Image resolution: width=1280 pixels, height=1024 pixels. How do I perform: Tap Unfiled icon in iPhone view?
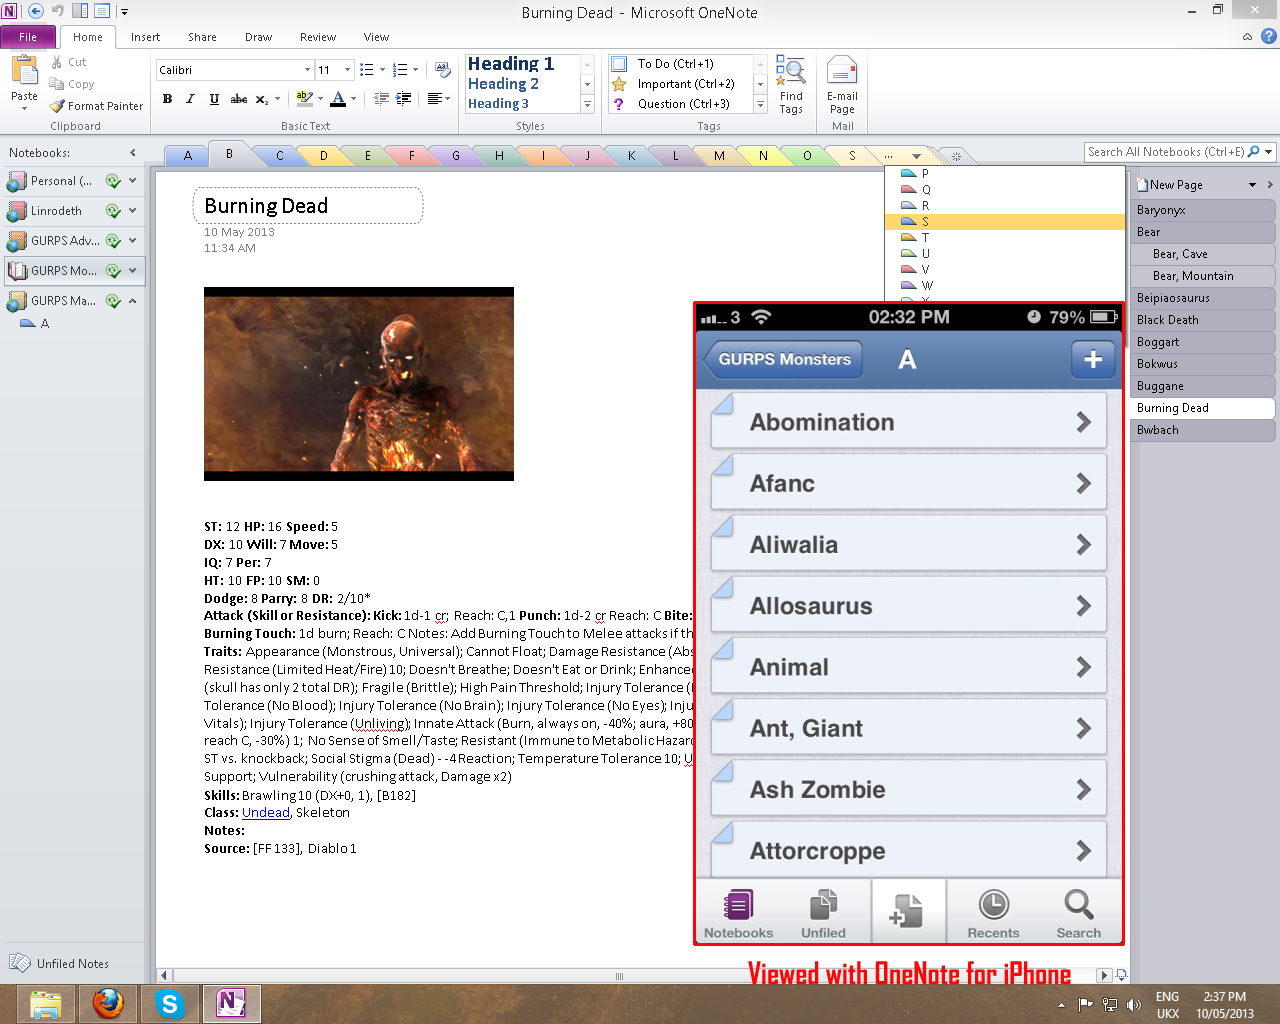[x=823, y=913]
